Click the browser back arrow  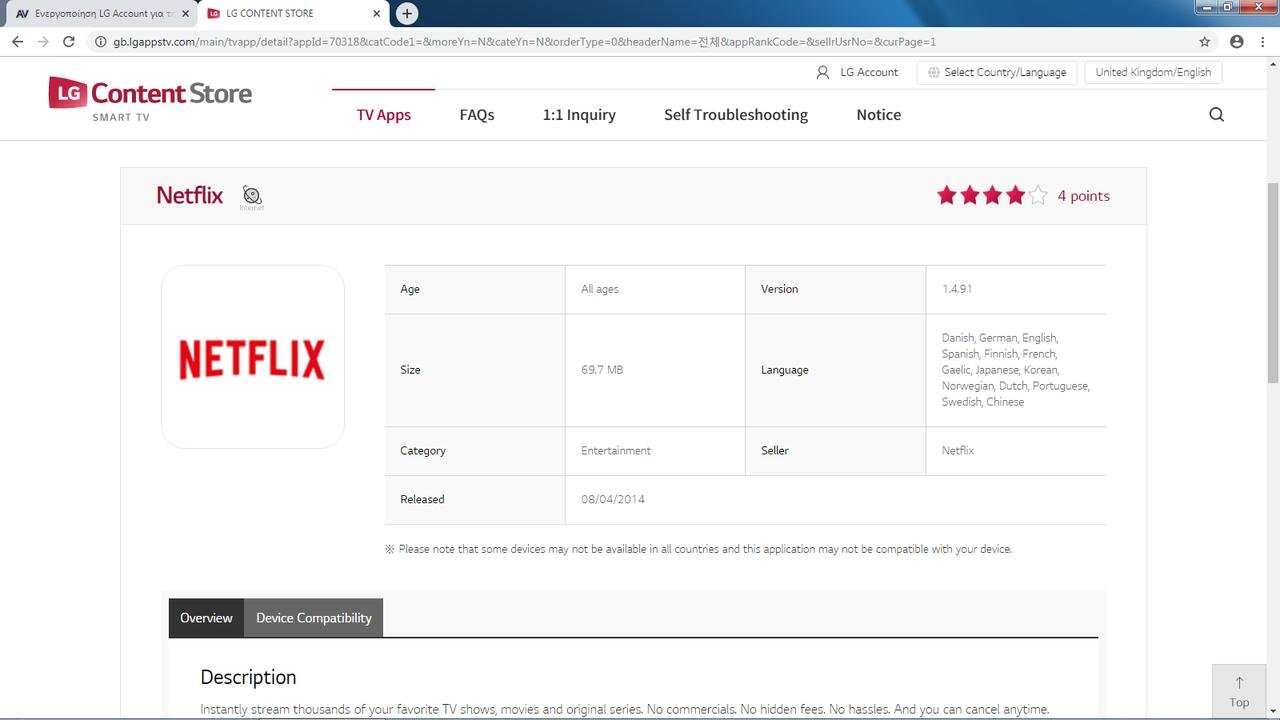click(17, 42)
